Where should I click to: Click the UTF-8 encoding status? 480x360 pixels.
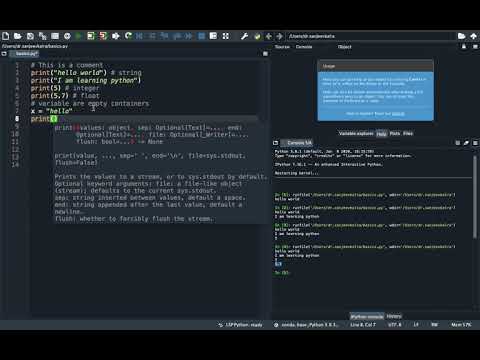[395, 325]
